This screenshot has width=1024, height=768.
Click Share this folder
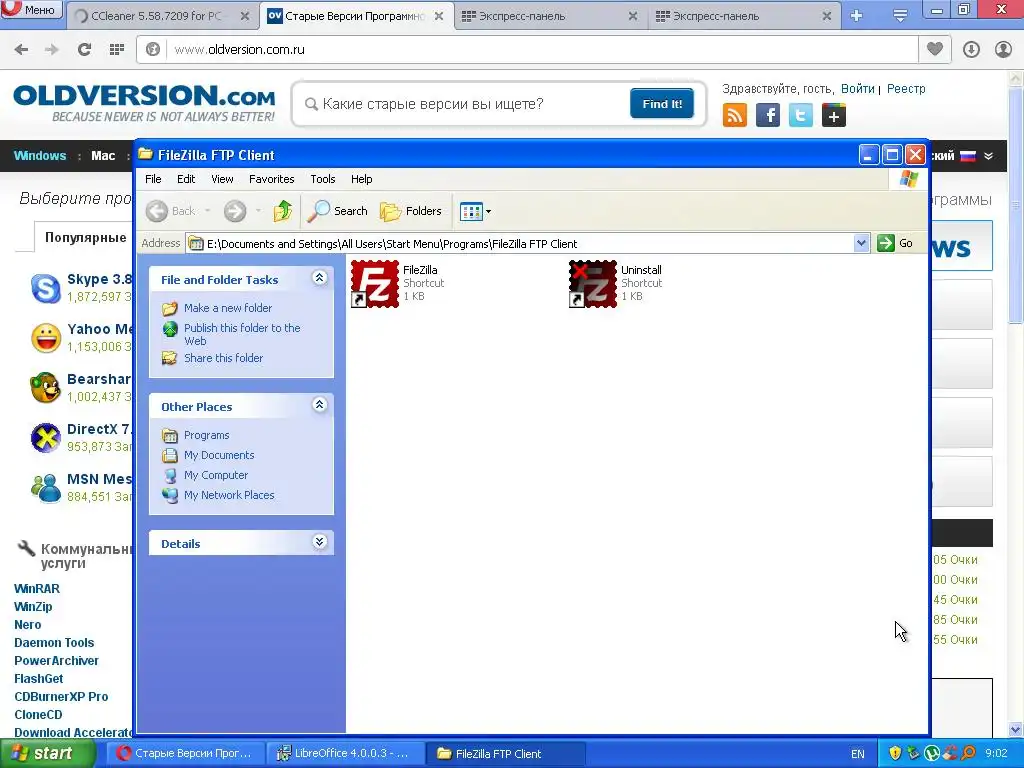(x=223, y=358)
